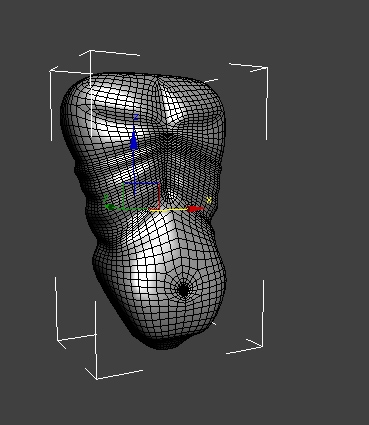
Task: Click the green X axis label
Action: [x=106, y=197]
